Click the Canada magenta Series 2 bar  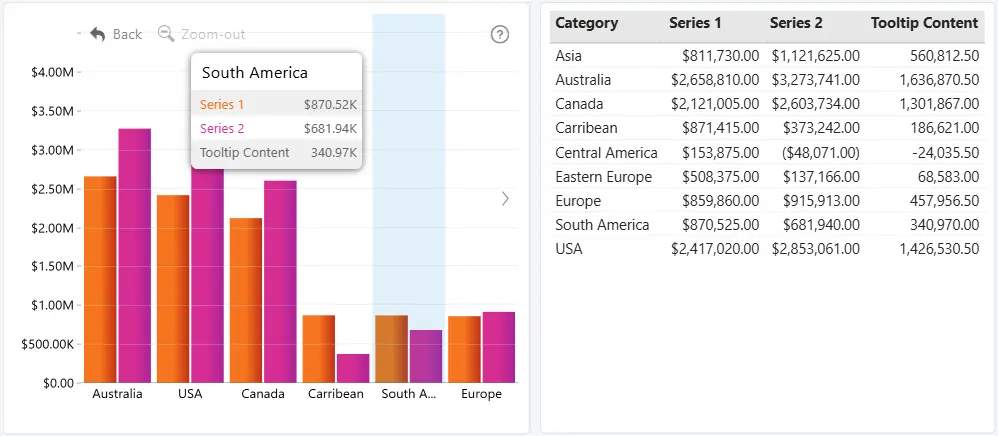(x=280, y=281)
